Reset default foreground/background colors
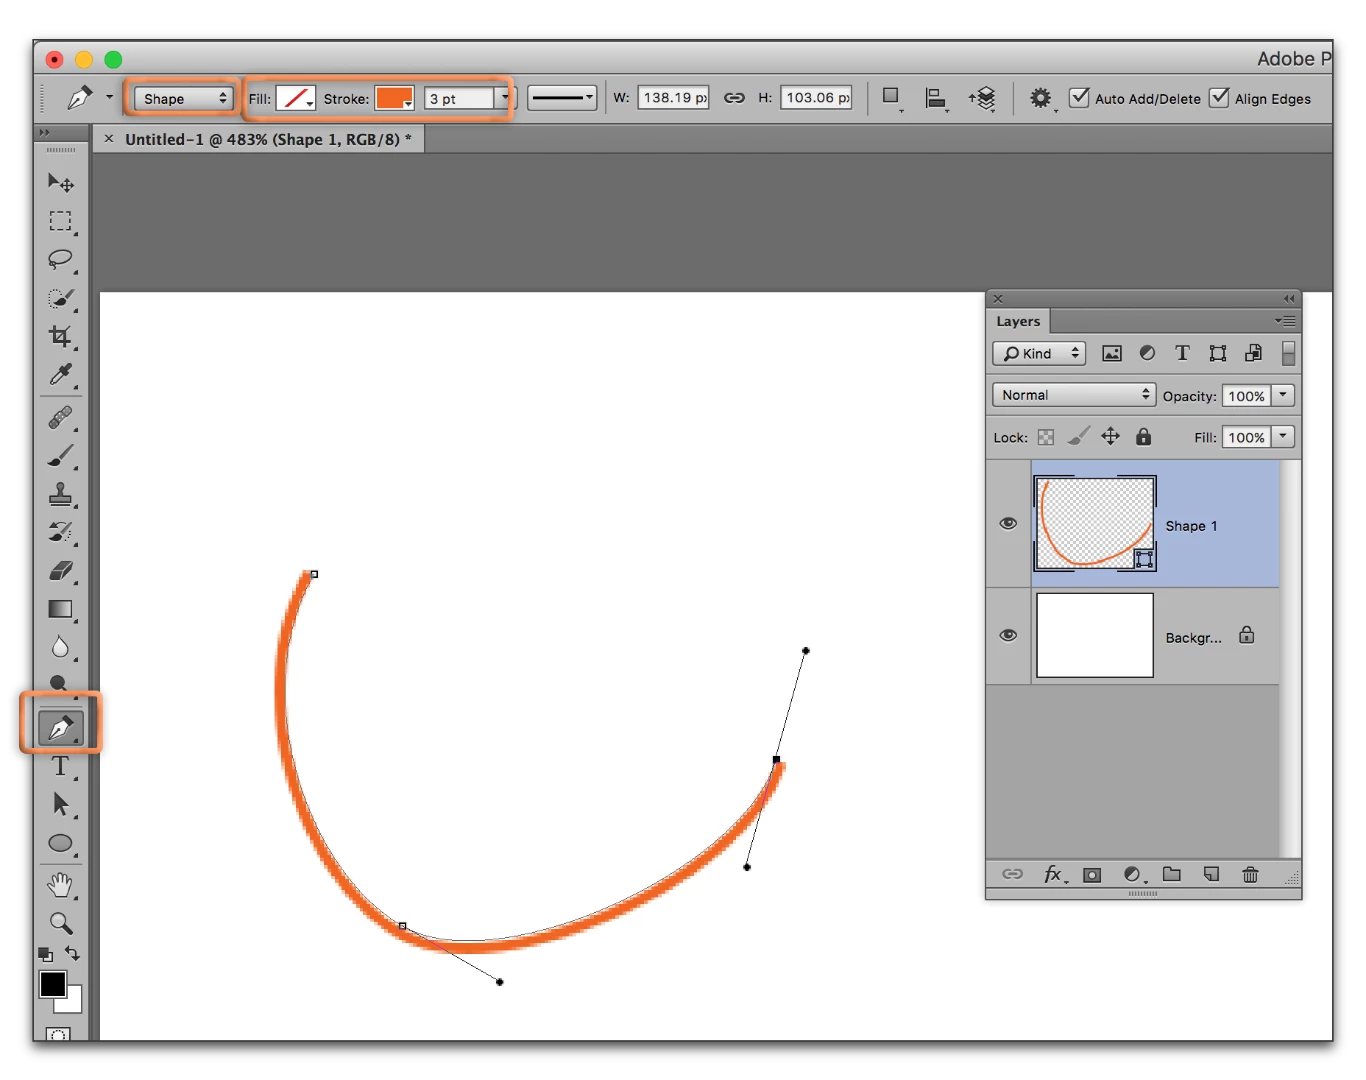The height and width of the screenshot is (1080, 1366). 45,954
